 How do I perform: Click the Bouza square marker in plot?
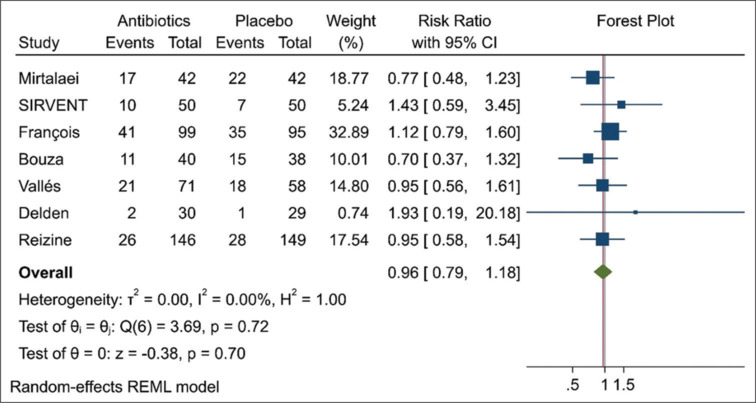pos(588,158)
